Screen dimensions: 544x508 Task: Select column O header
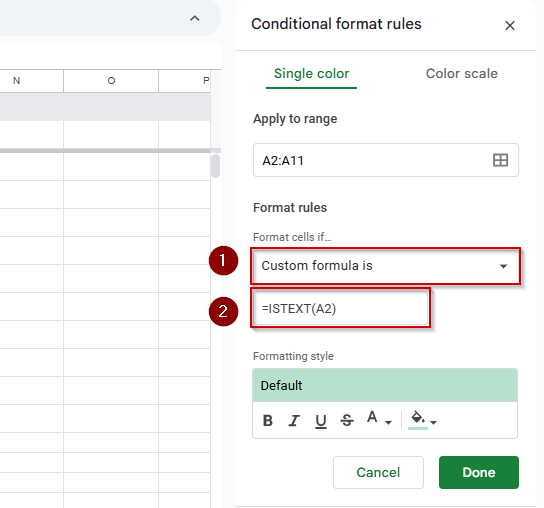pos(111,81)
